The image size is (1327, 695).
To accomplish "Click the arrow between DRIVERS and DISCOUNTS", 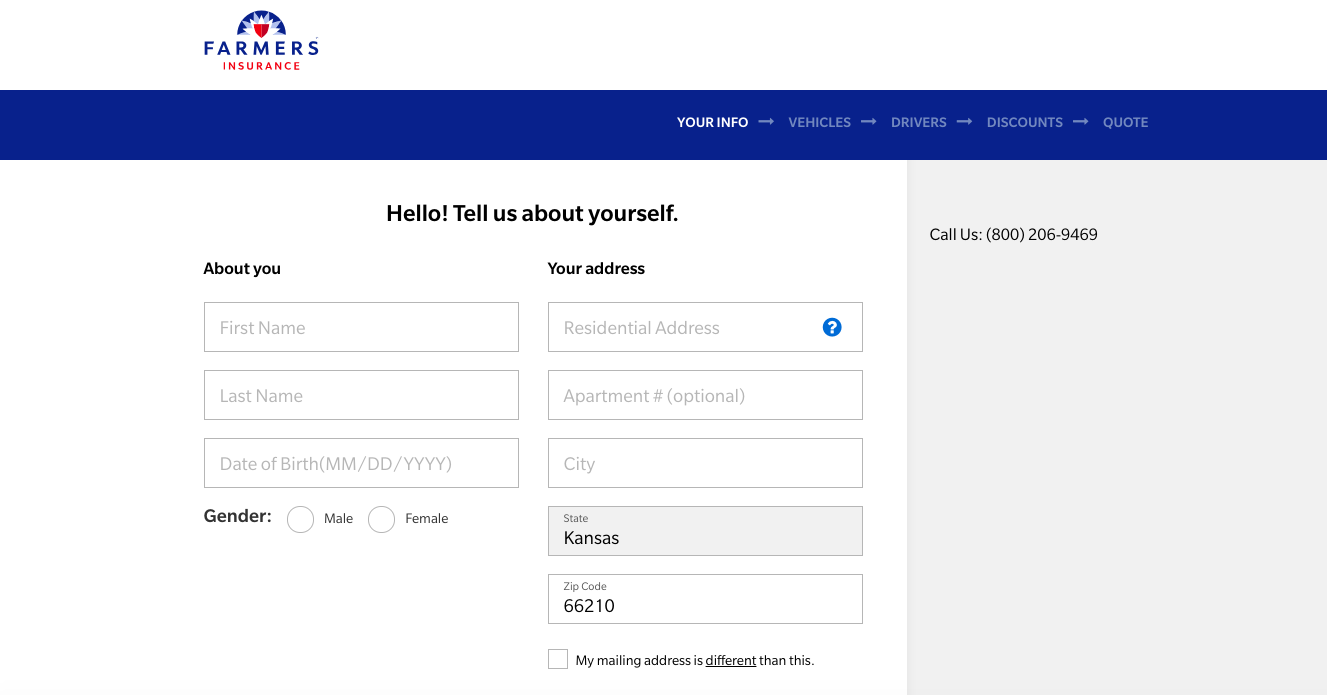I will (964, 121).
